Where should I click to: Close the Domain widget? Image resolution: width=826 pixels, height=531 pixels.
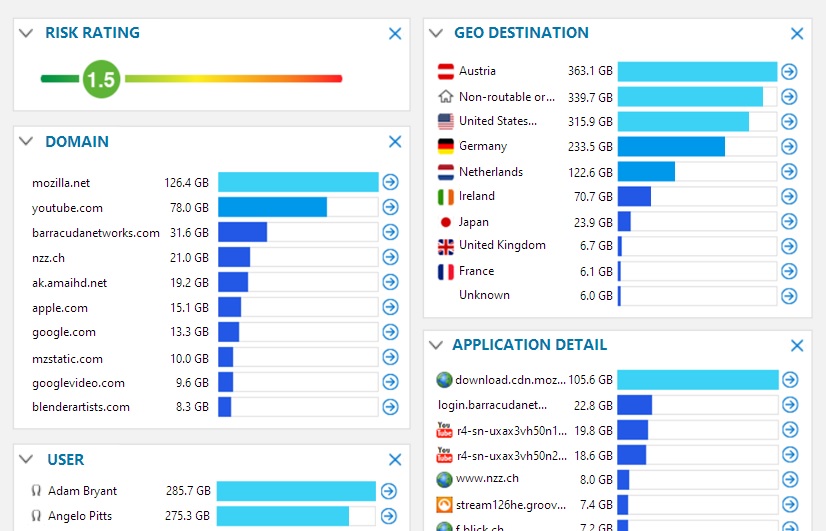[395, 142]
